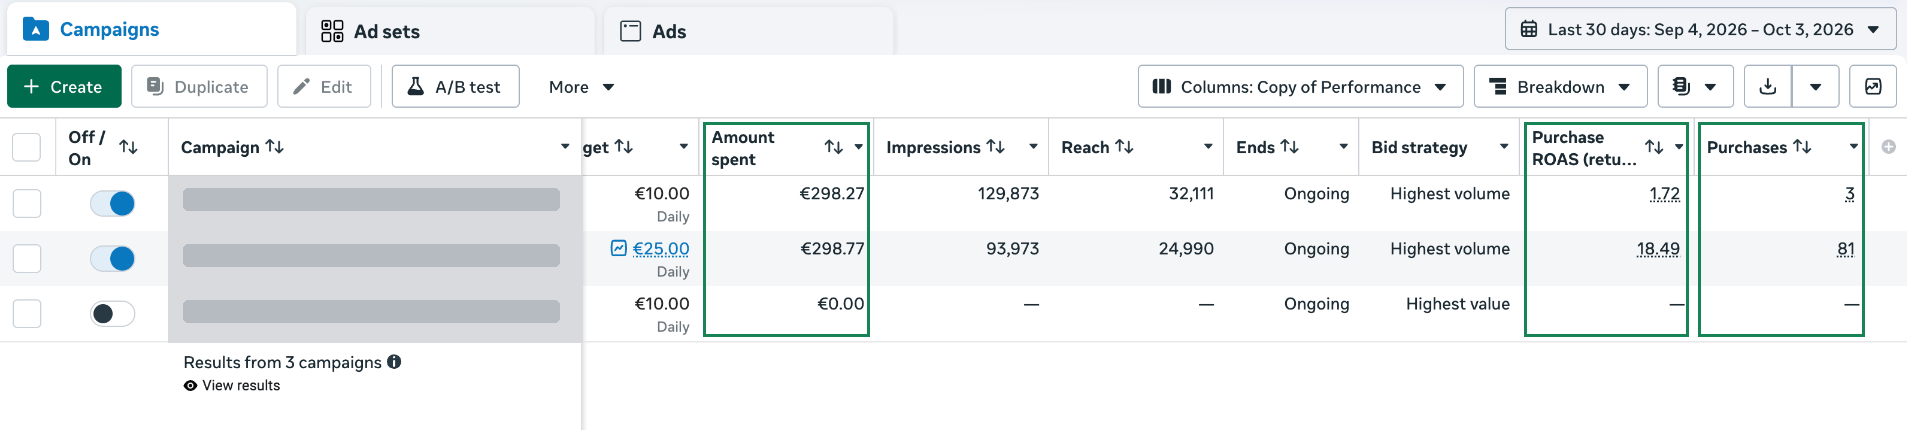This screenshot has width=1907, height=430.
Task: Click the scheduled budget icon beside €25.00
Action: [619, 248]
